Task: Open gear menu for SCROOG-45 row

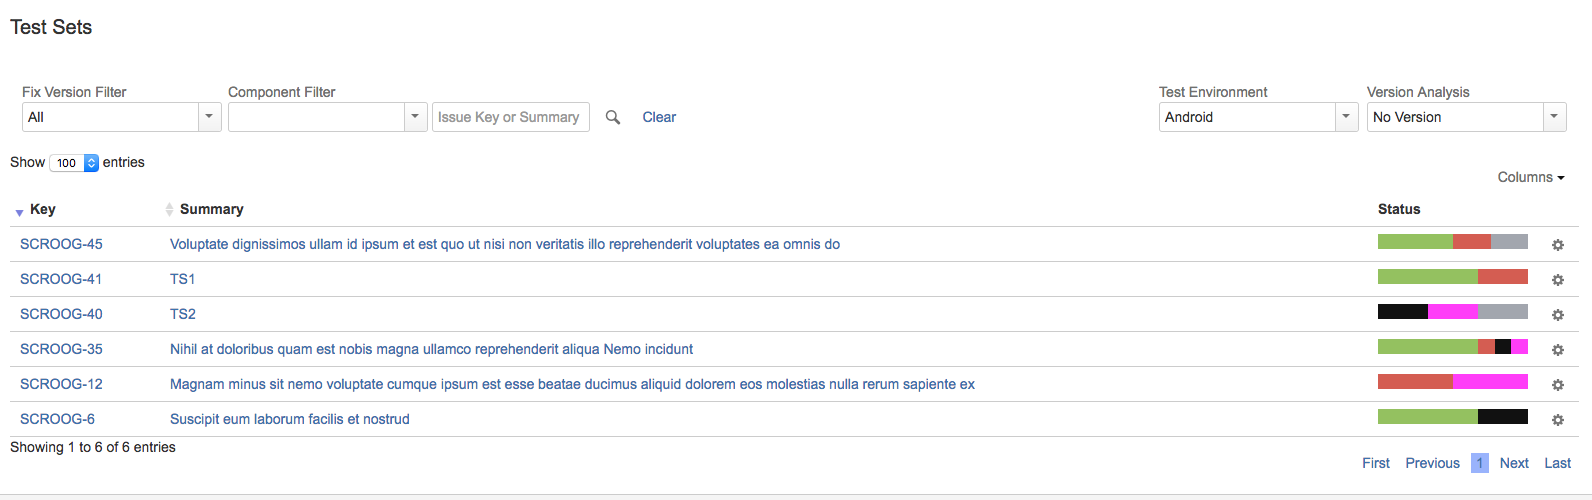Action: pyautogui.click(x=1557, y=245)
